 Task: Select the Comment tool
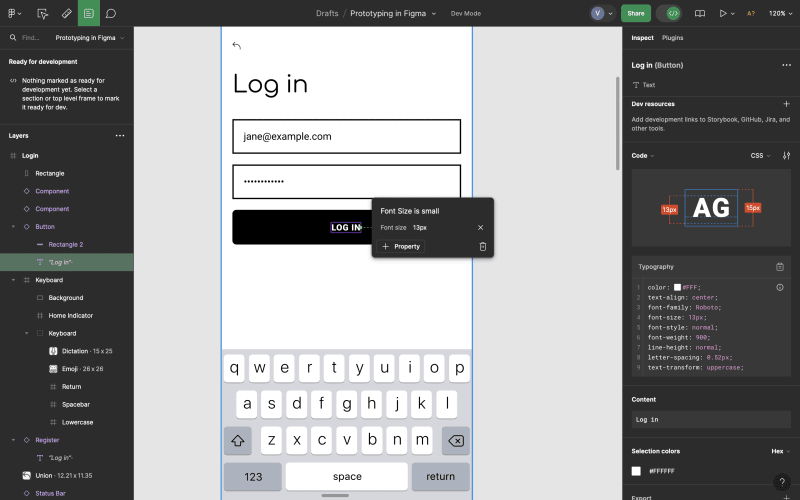111,13
